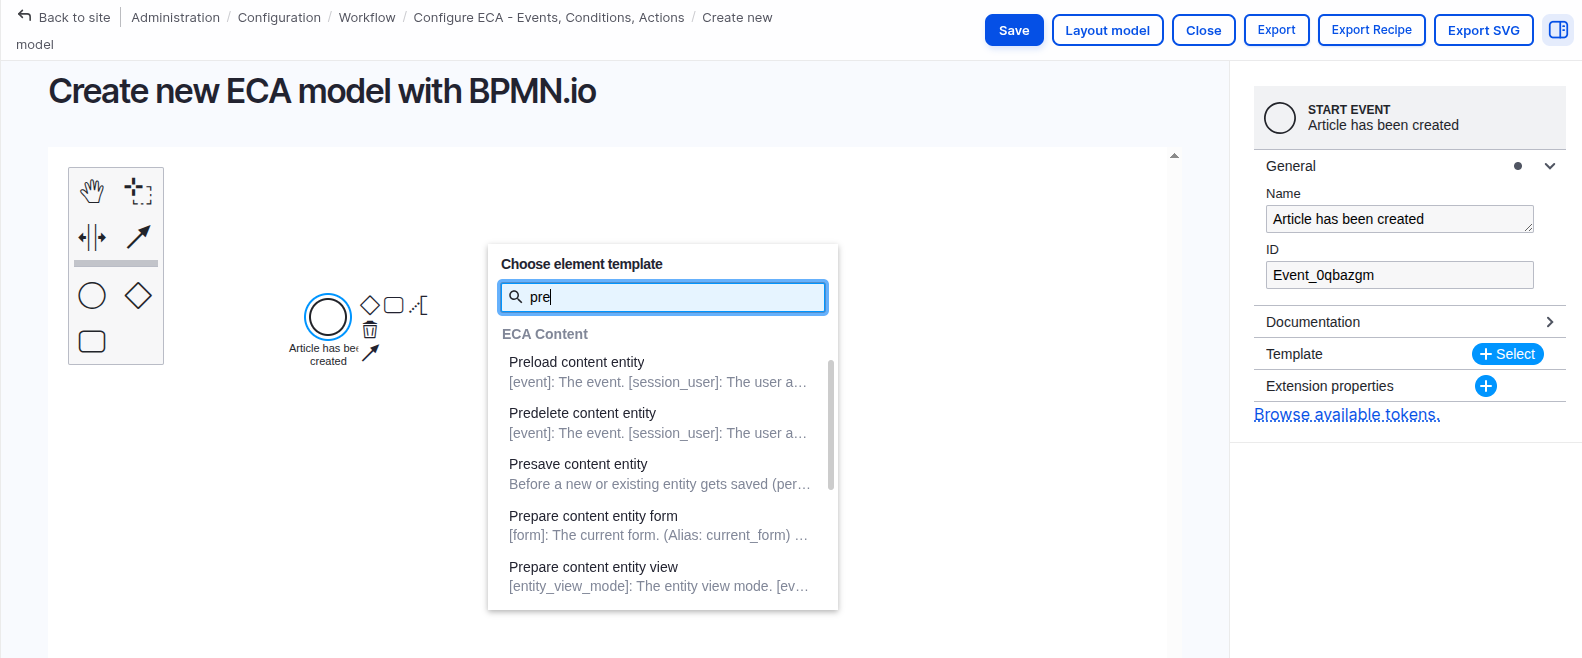The width and height of the screenshot is (1582, 658).
Task: Append a gateway from the context pad
Action: coord(370,305)
